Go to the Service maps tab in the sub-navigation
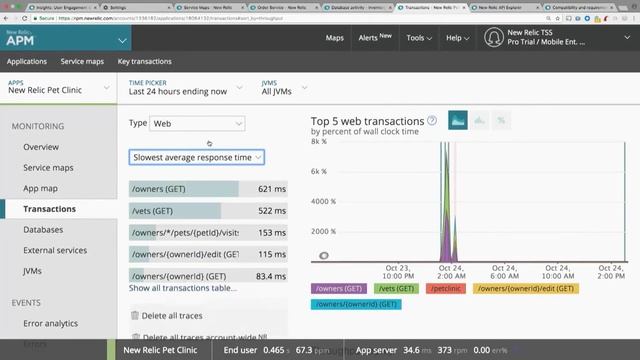Viewport: 640px width, 360px height. (82, 62)
